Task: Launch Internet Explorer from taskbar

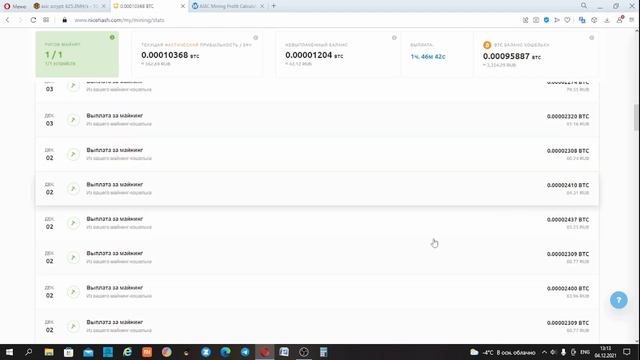Action: (x=127, y=352)
